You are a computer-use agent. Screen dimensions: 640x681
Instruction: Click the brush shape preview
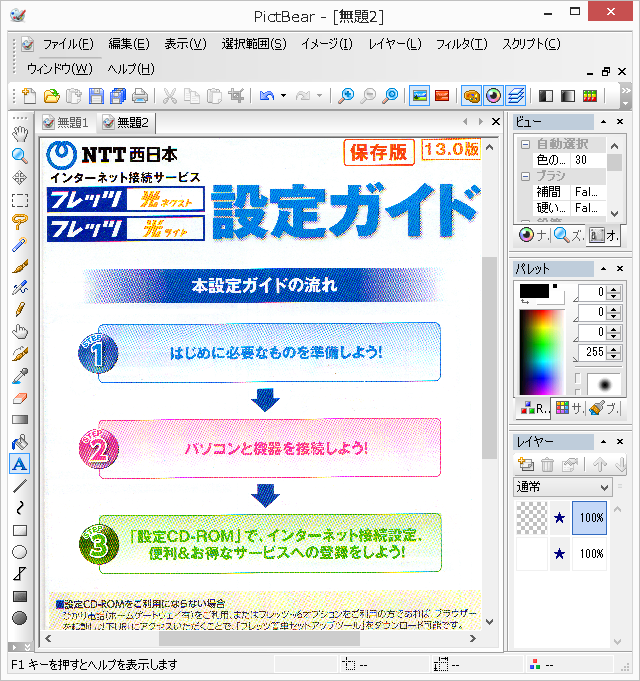[x=604, y=384]
